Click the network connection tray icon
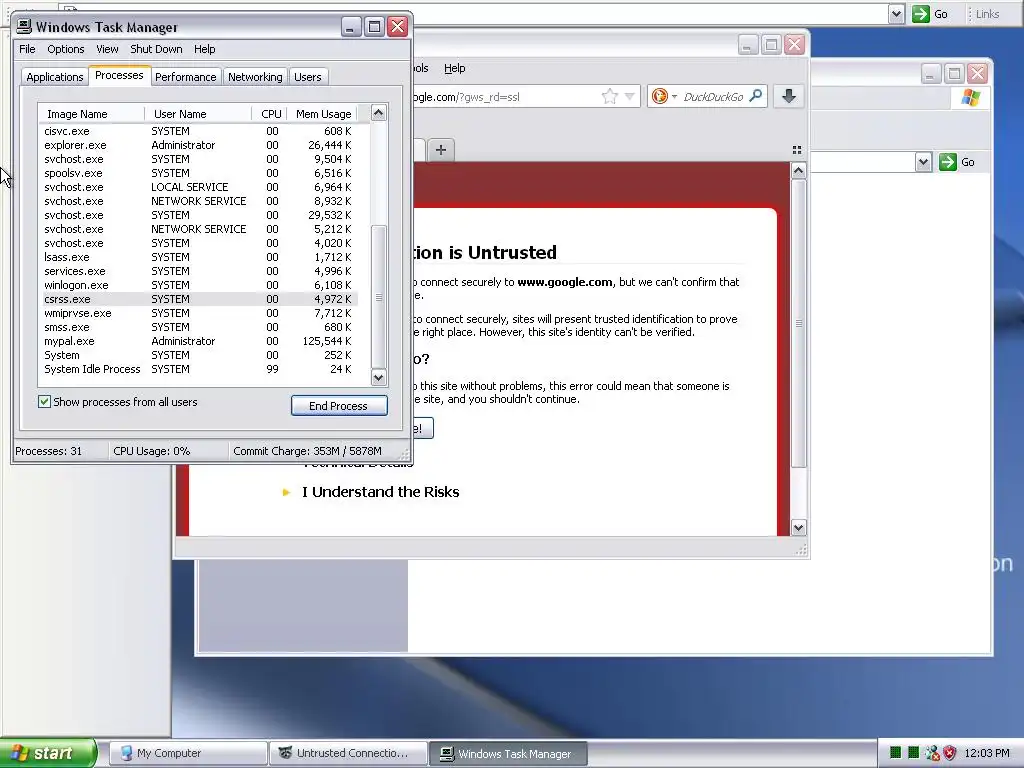 [x=932, y=753]
